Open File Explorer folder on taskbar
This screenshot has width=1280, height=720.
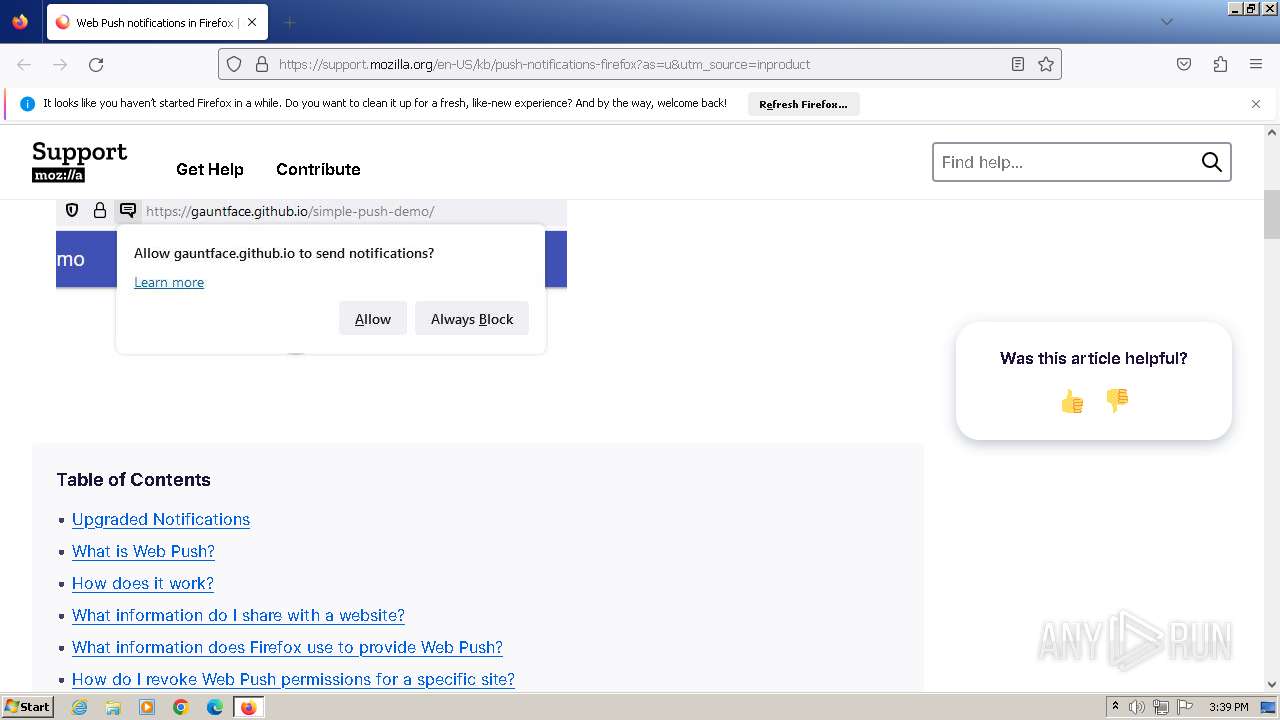[113, 707]
